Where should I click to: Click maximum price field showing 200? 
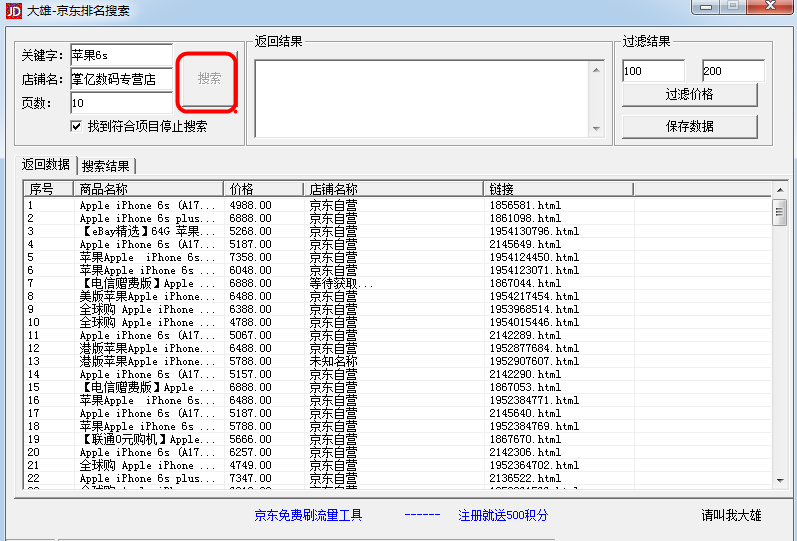[733, 71]
